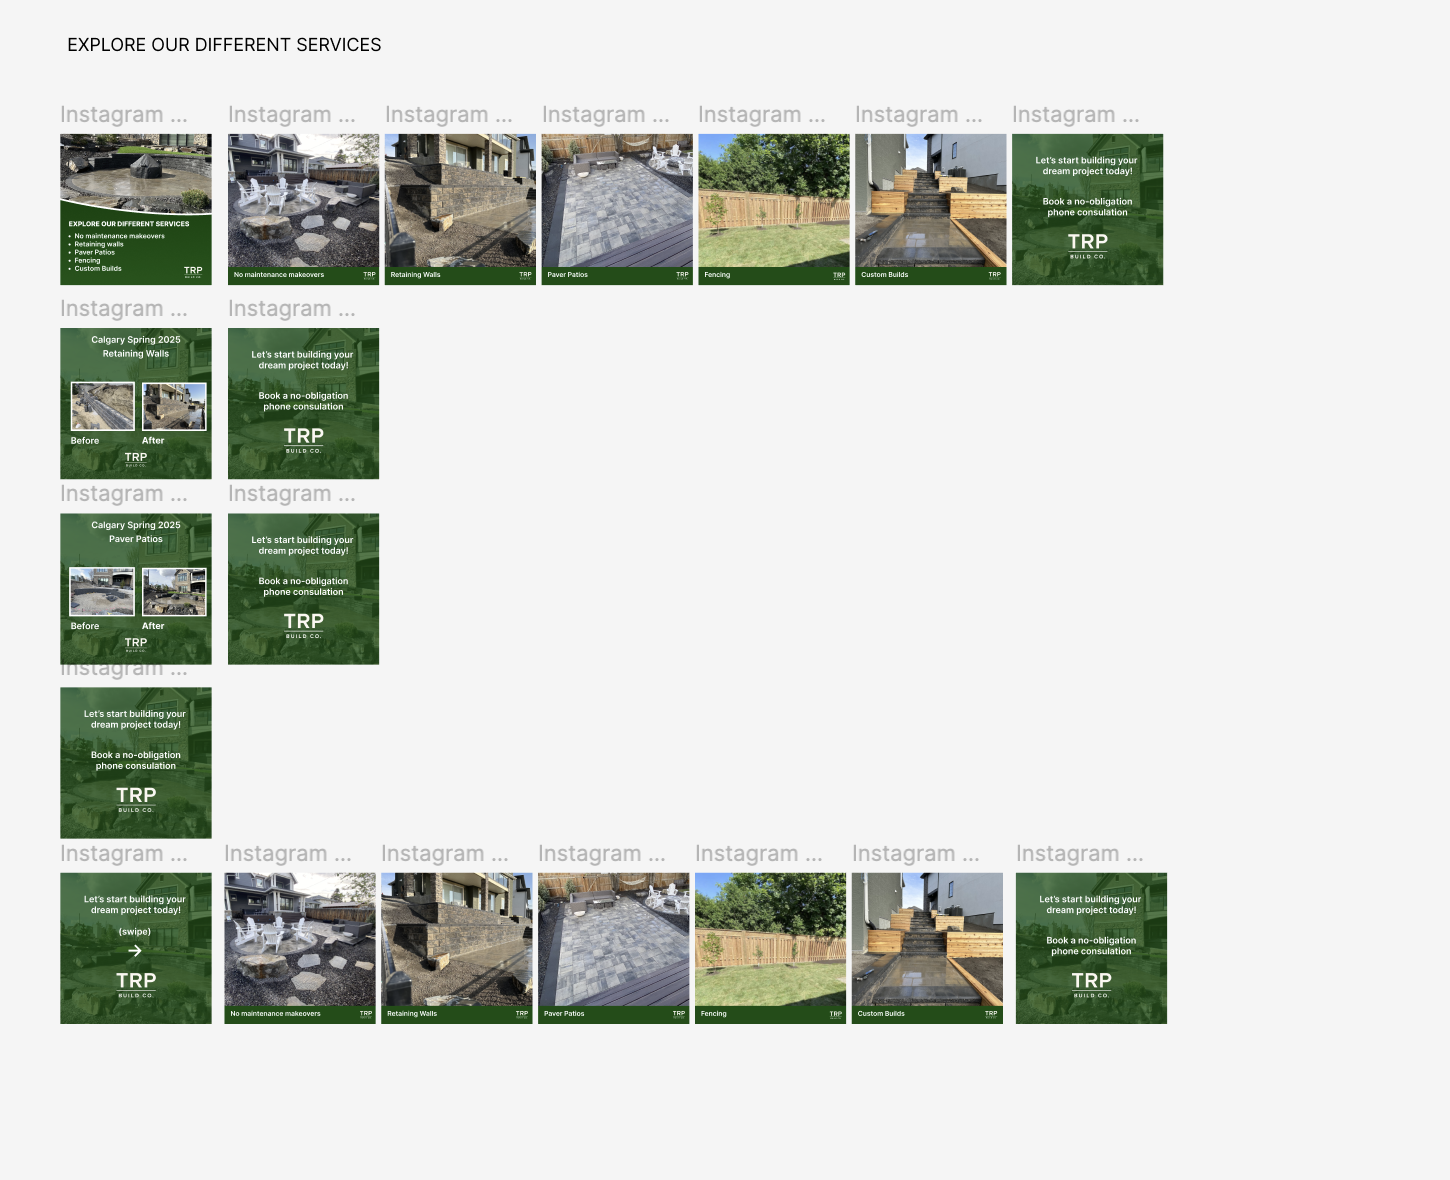1450x1180 pixels.
Task: Click the swipe arrow icon in the swipe frame
Action: tap(135, 951)
